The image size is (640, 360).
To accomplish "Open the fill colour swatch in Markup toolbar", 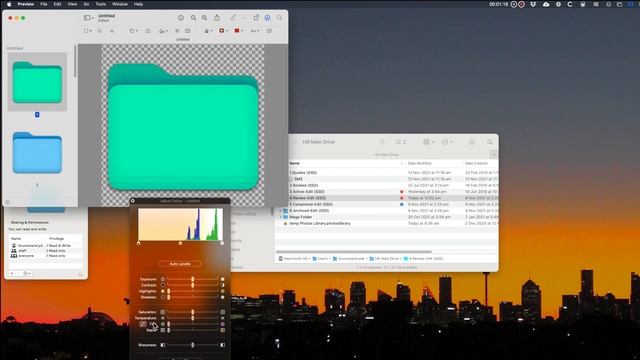I will click(x=238, y=31).
